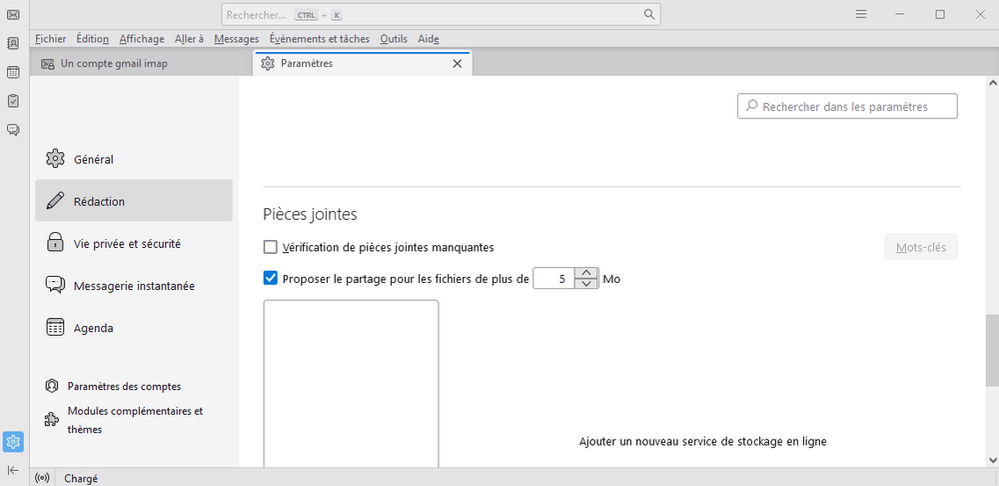The height and width of the screenshot is (486, 999).
Task: Uncheck Proposer le partage pour les fichiers
Action: point(270,279)
